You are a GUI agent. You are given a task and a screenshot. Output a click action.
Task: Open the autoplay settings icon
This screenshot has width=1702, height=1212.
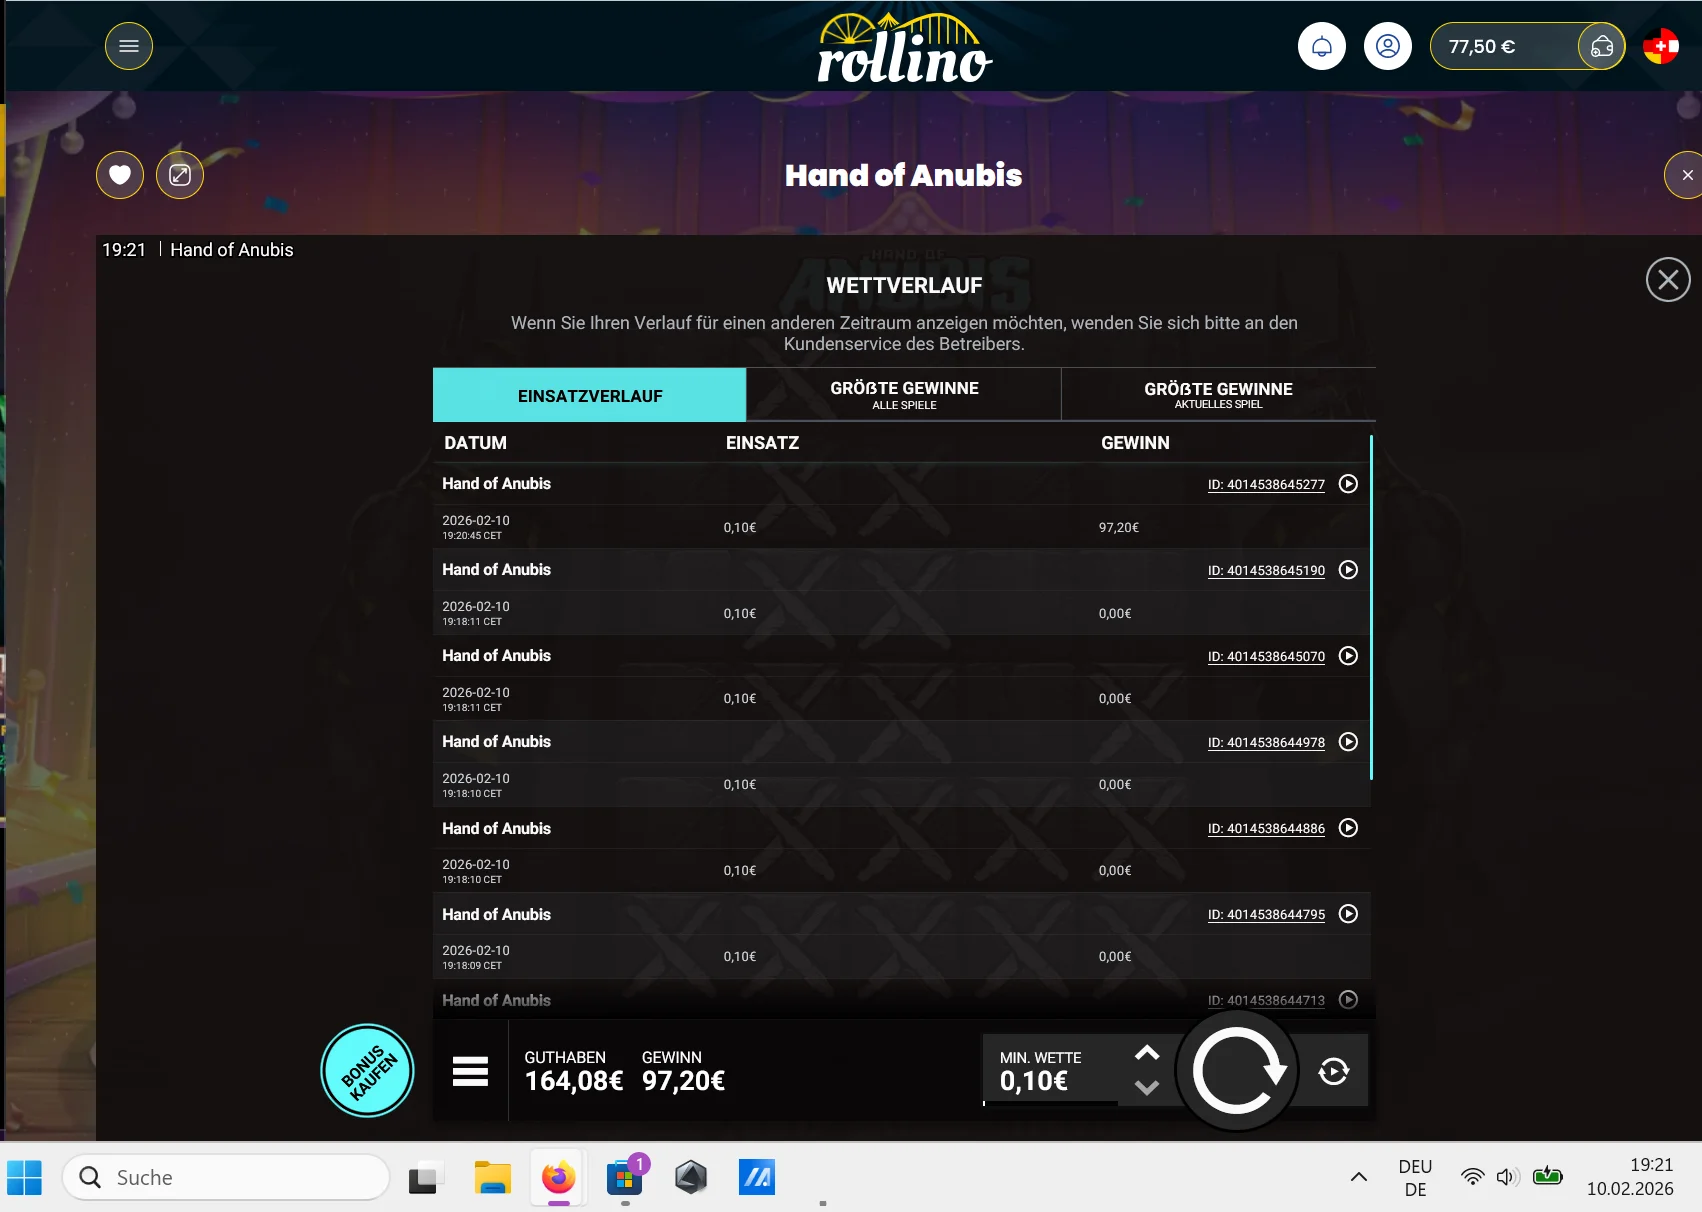tap(1334, 1072)
